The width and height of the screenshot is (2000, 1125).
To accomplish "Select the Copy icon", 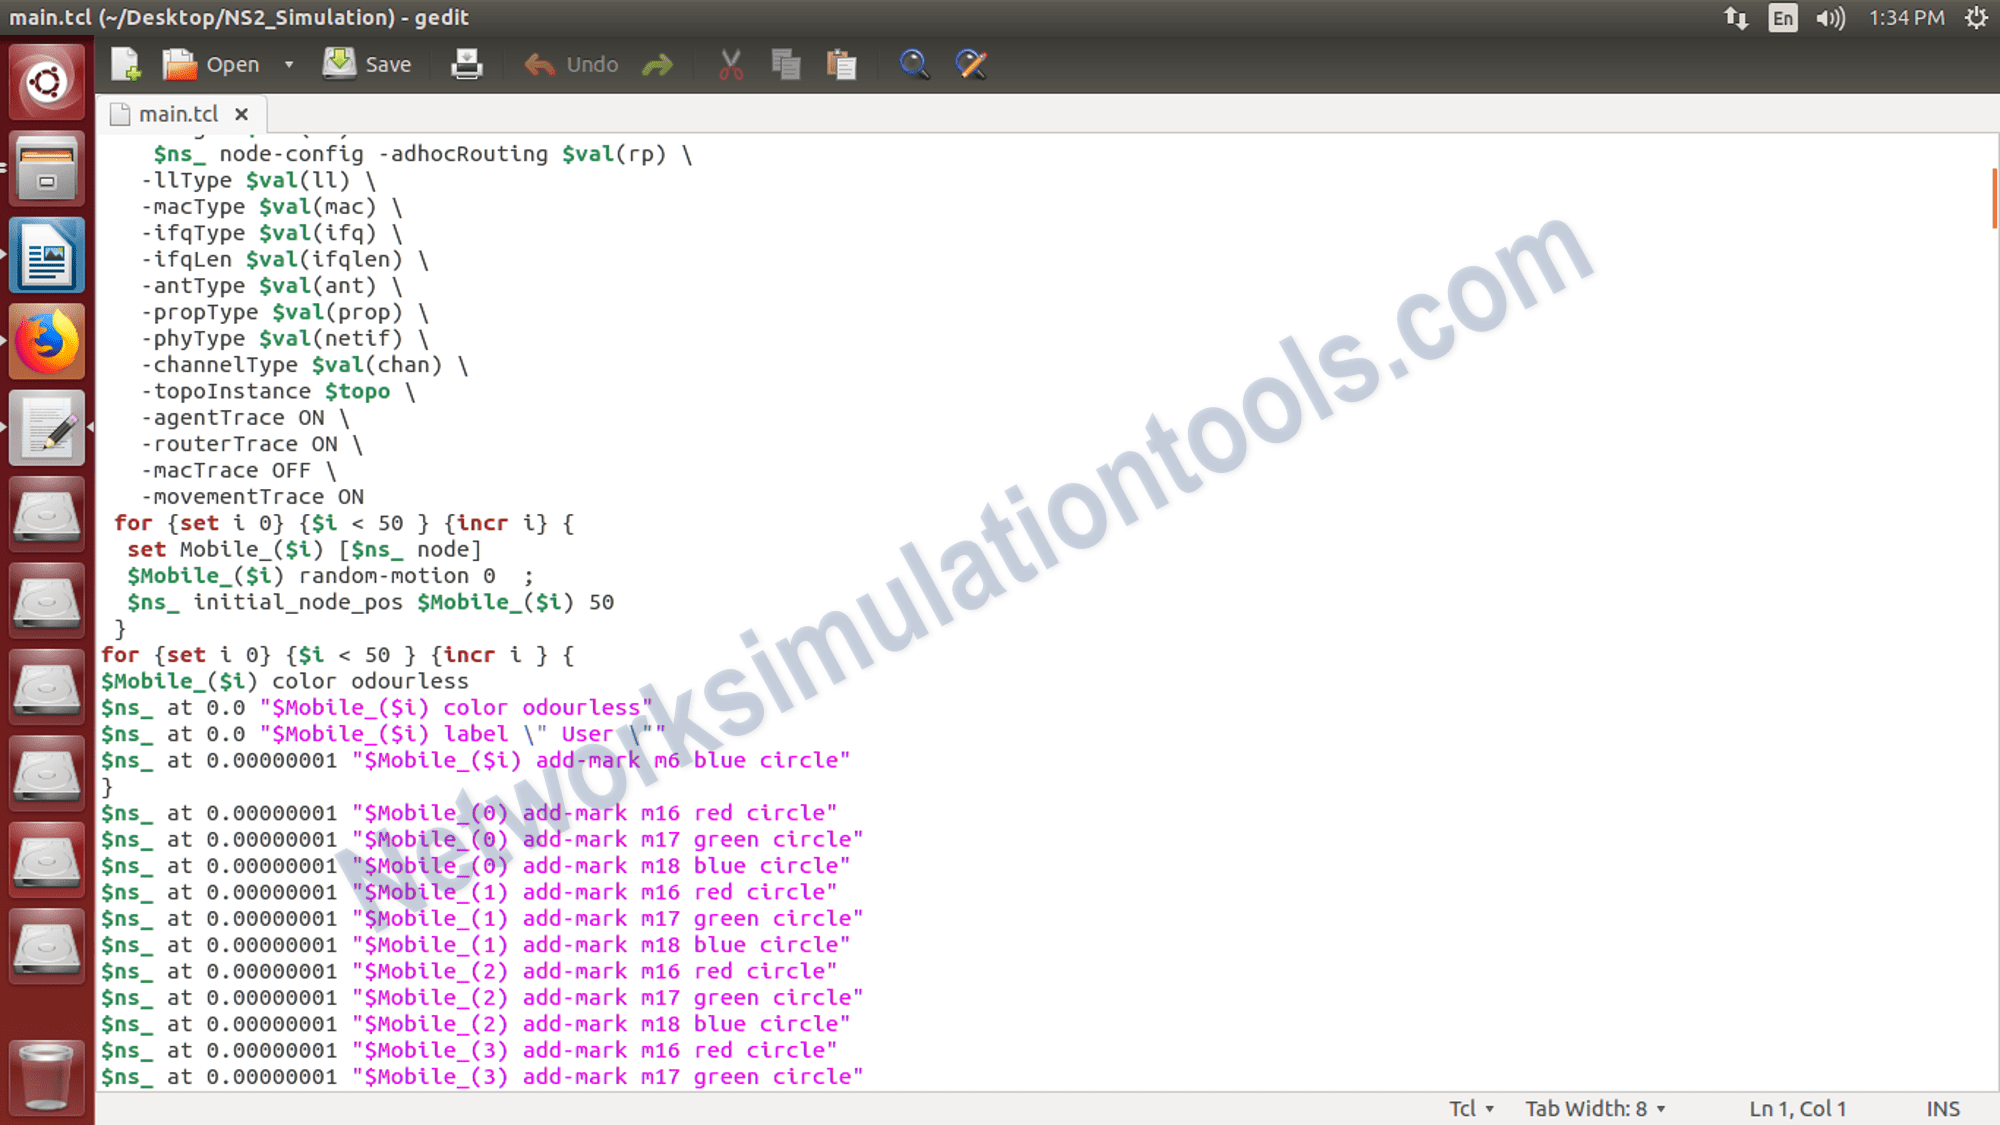I will [x=786, y=63].
